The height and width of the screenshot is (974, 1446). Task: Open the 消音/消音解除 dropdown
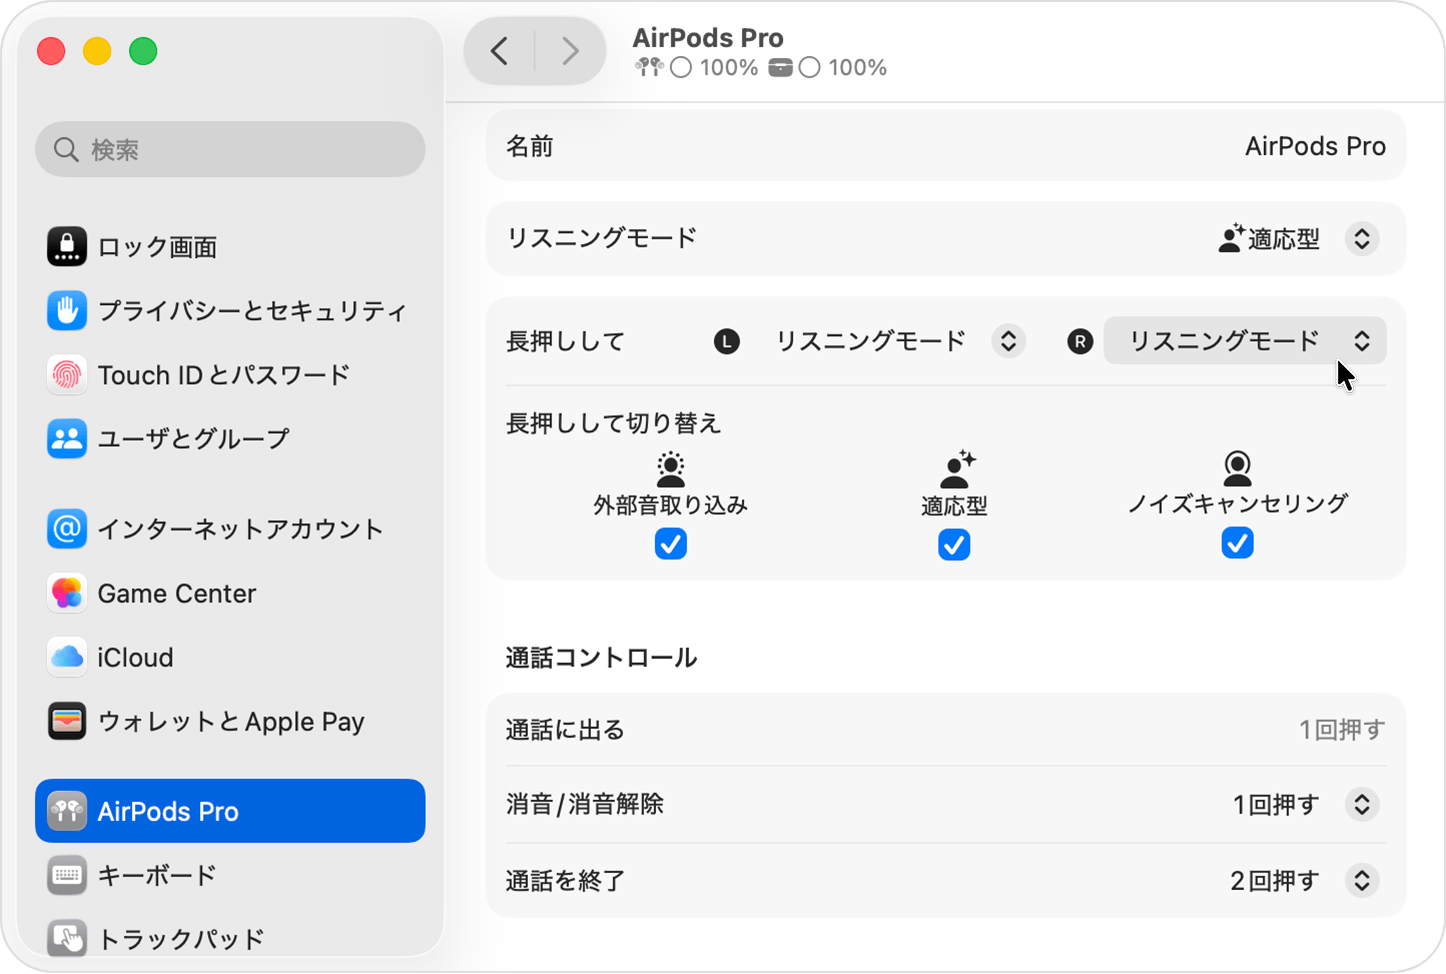(x=1361, y=804)
